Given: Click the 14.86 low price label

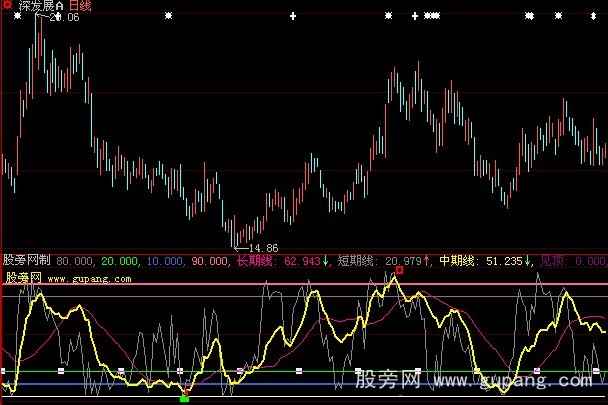Looking at the screenshot, I should pyautogui.click(x=264, y=248).
